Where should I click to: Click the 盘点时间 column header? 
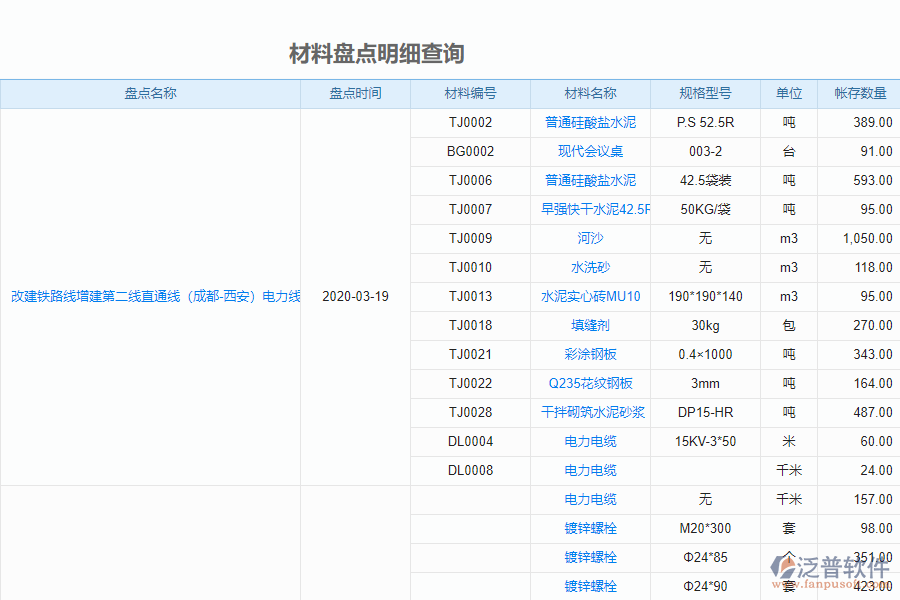pos(355,93)
